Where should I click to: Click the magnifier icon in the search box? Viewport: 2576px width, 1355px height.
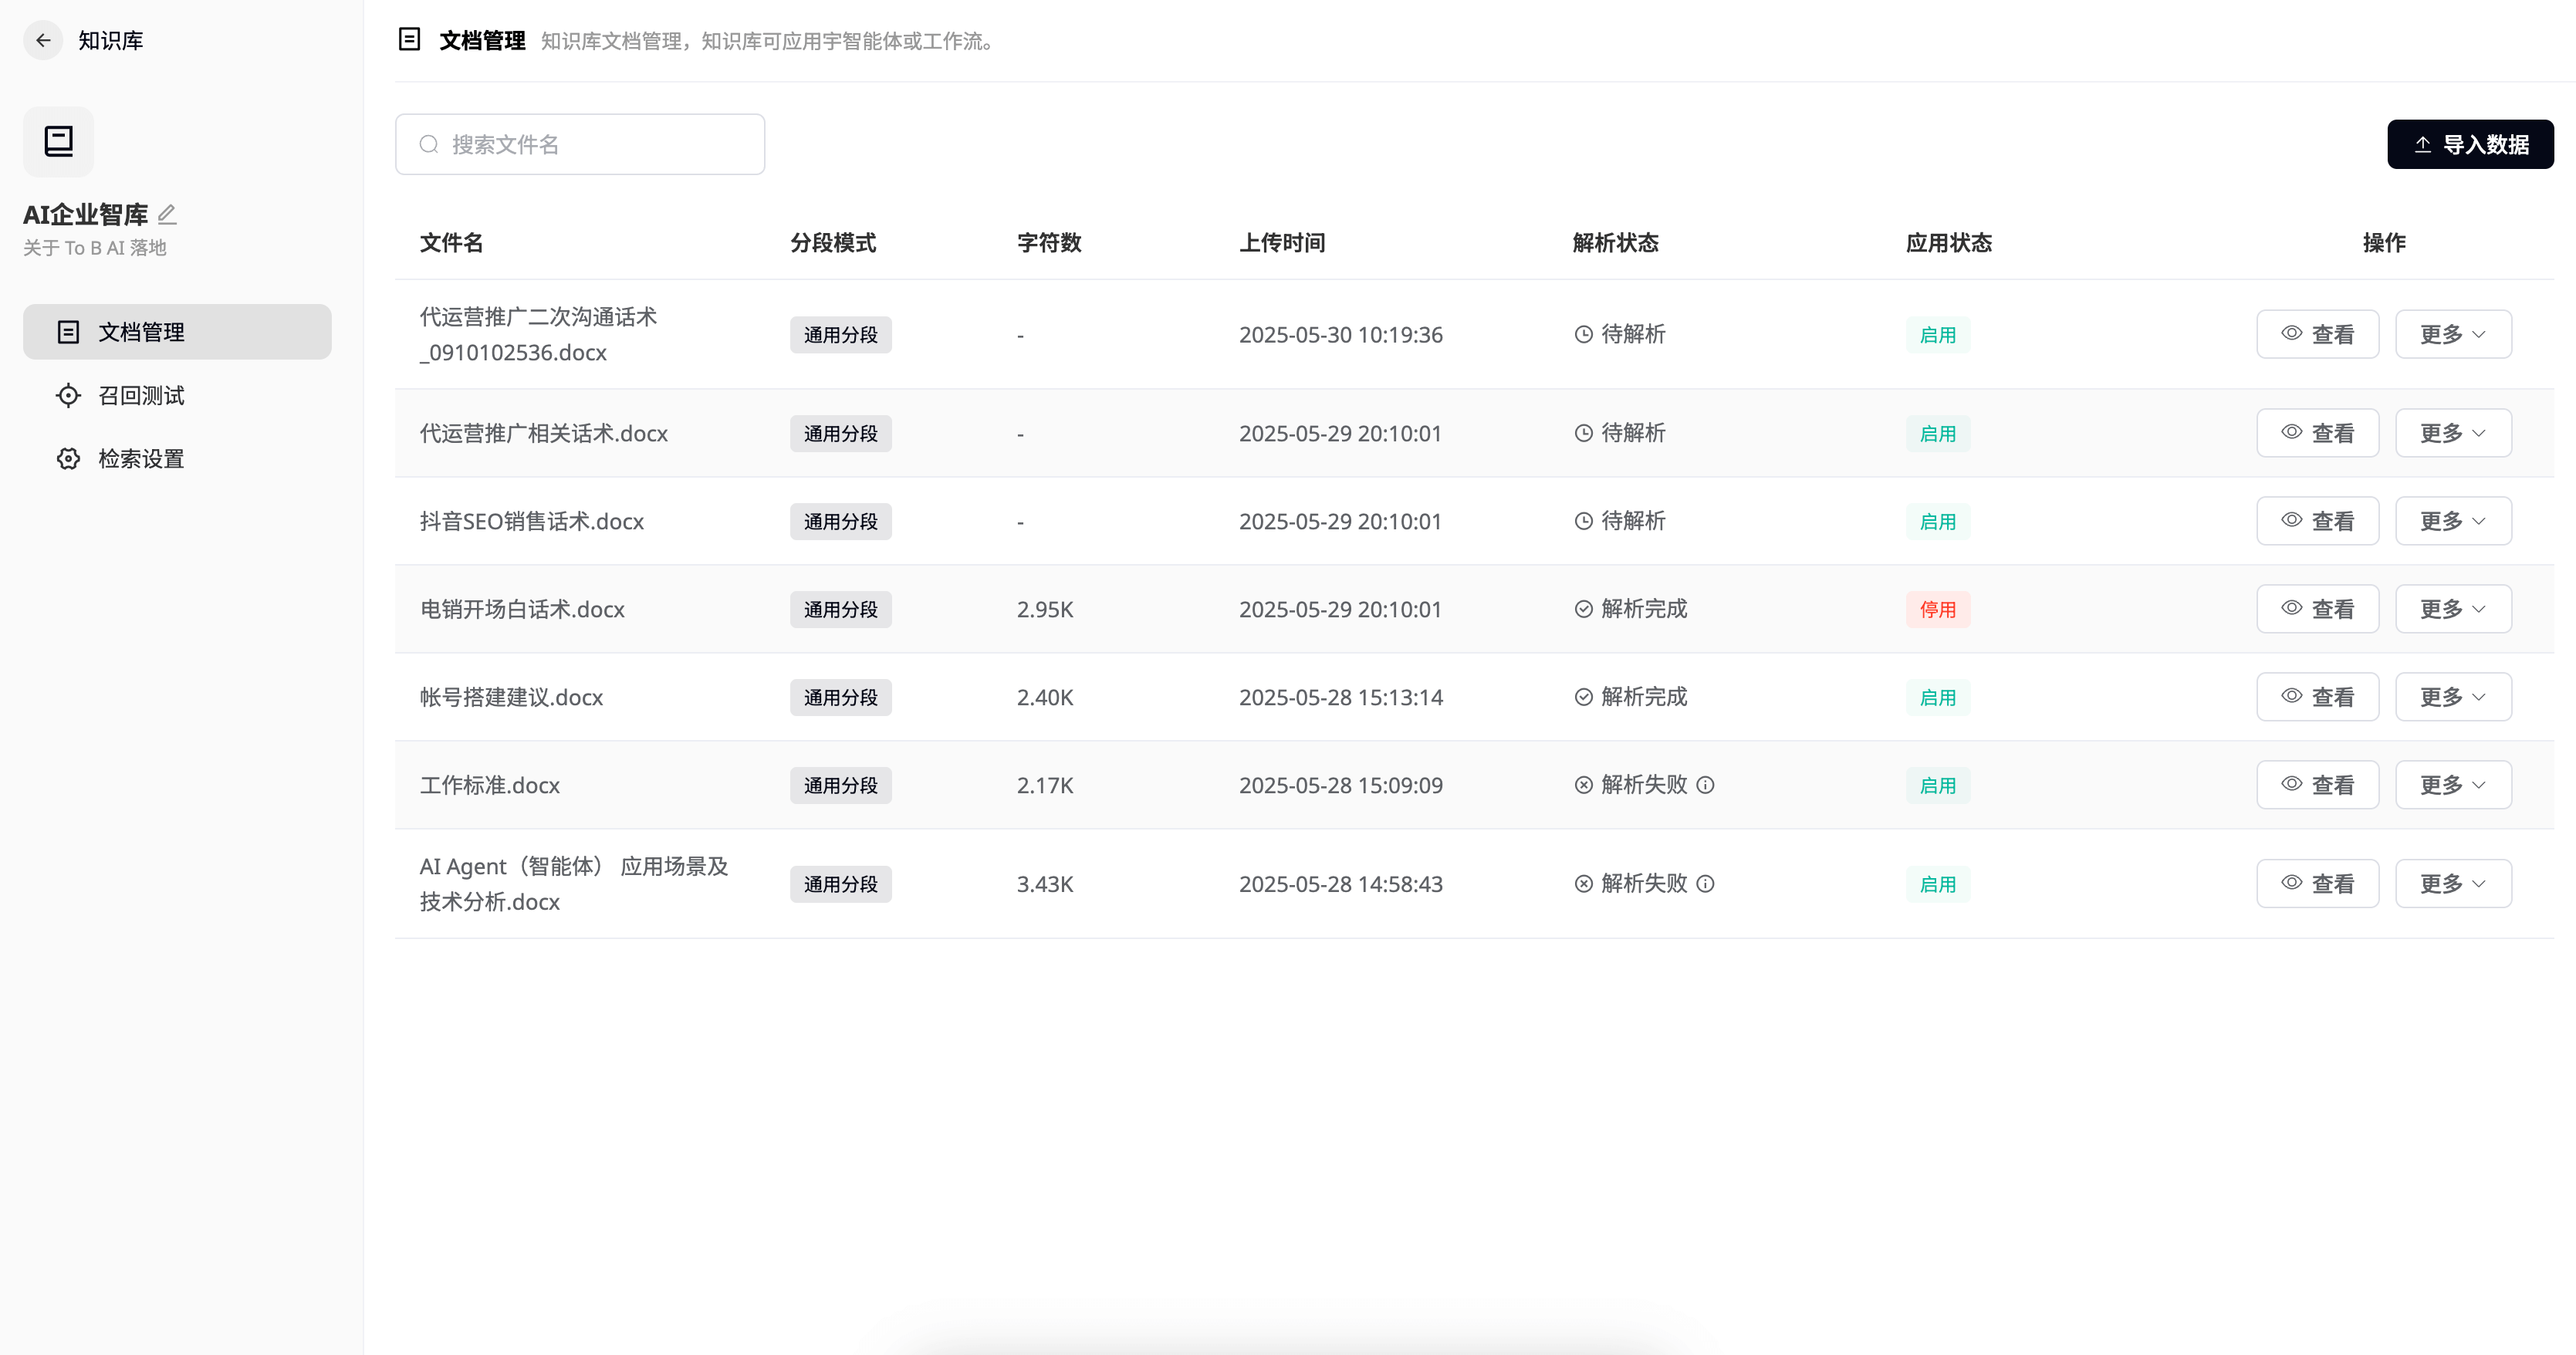(429, 145)
